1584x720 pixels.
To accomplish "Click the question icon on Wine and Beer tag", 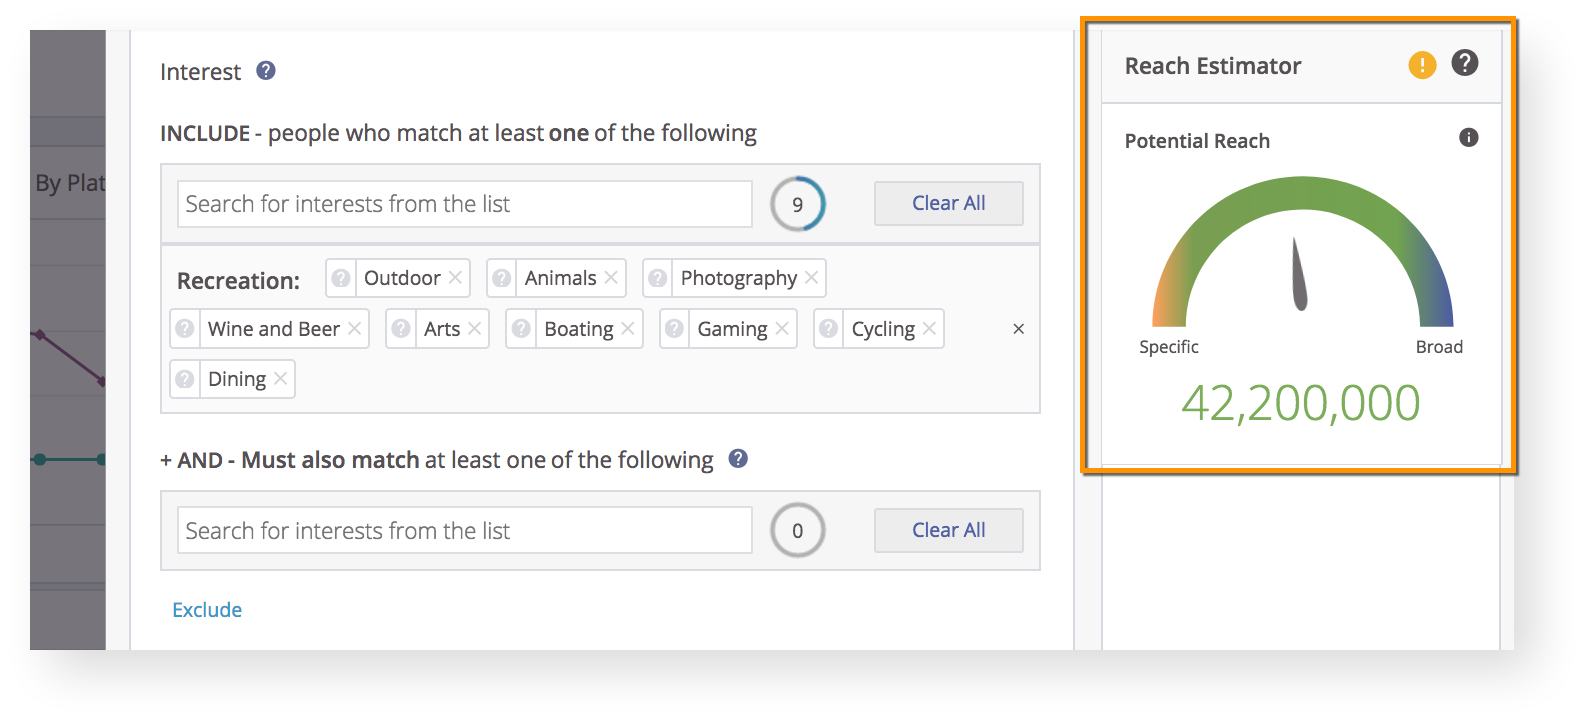I will click(x=185, y=329).
